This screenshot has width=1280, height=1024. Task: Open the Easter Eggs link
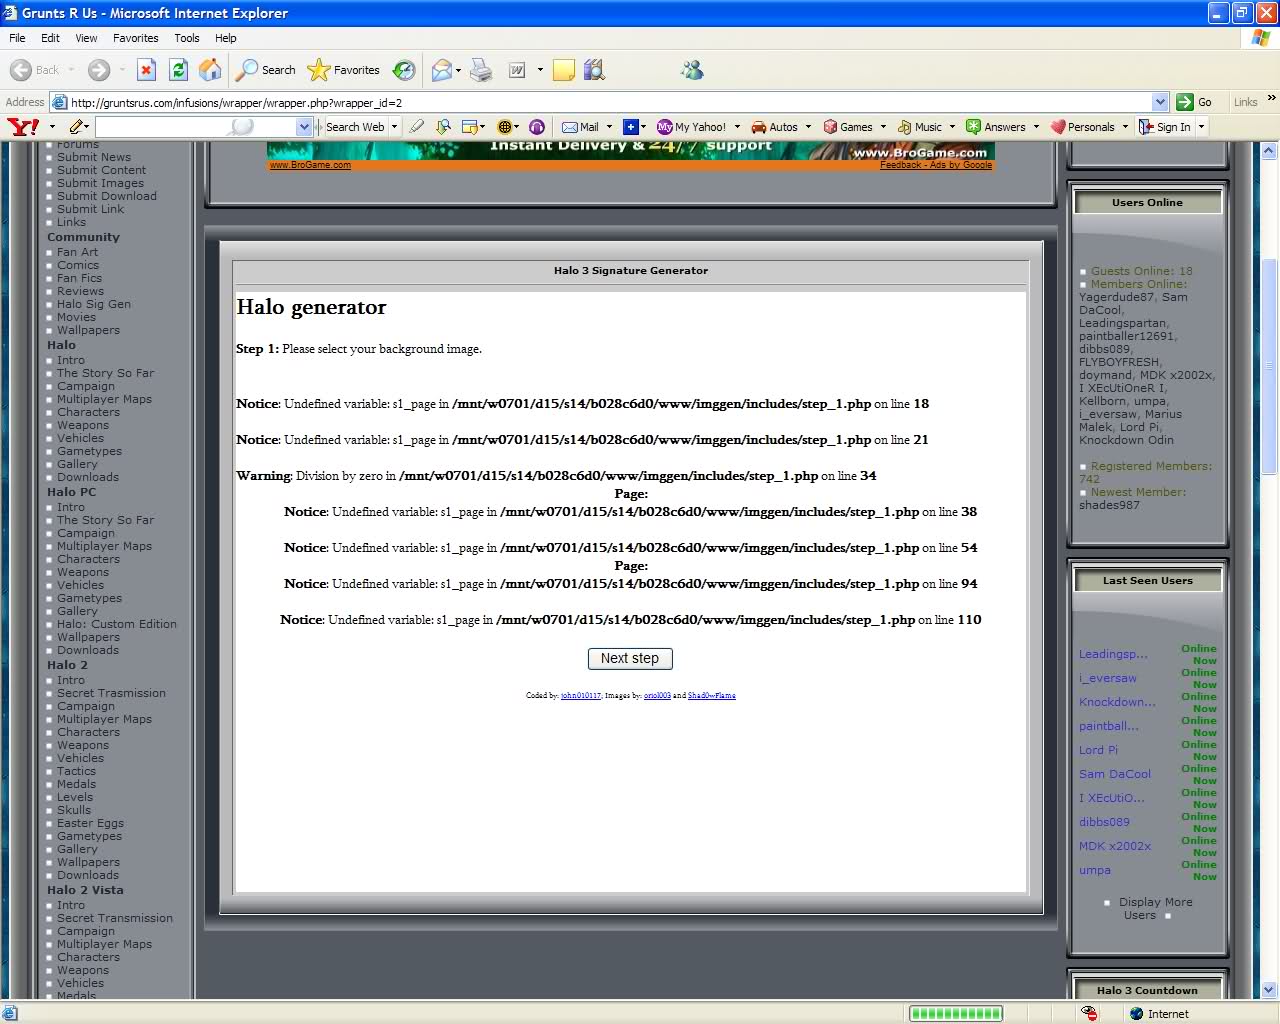(x=90, y=823)
